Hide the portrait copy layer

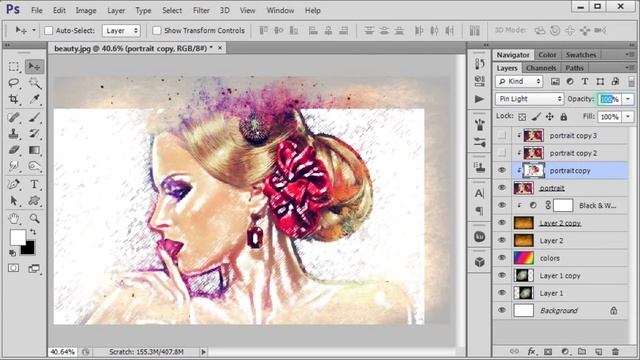coord(502,170)
